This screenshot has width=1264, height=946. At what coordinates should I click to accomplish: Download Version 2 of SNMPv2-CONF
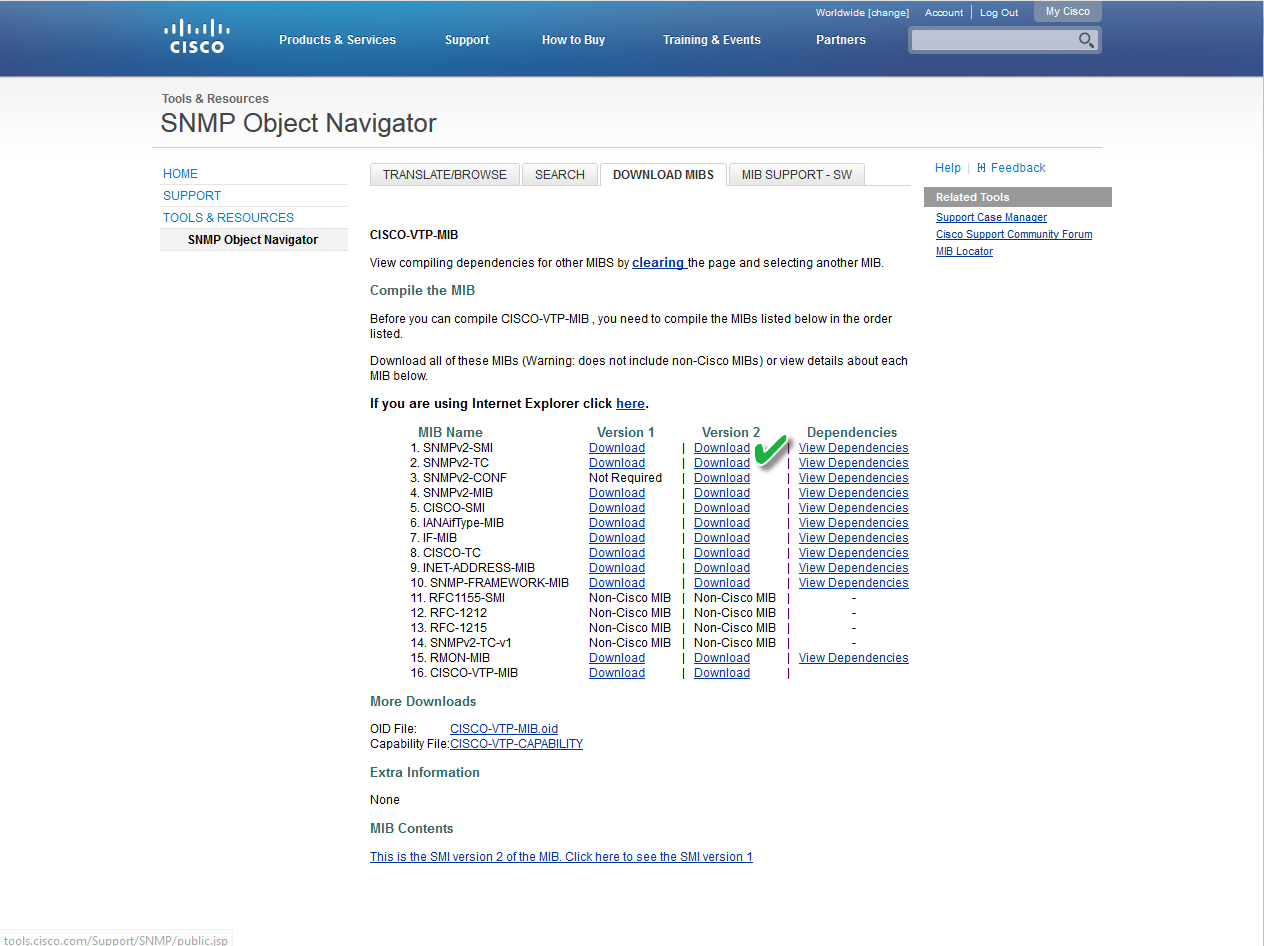coord(722,478)
